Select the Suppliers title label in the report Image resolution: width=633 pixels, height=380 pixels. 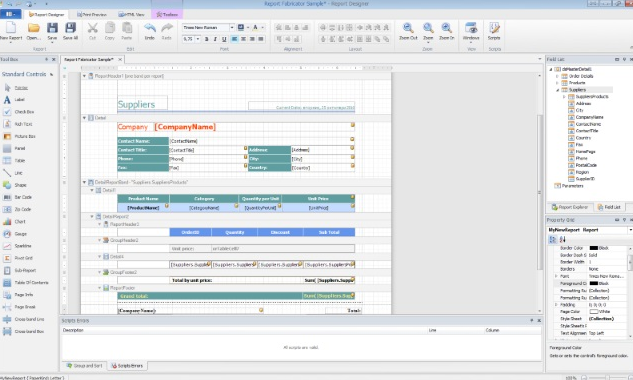[136, 104]
